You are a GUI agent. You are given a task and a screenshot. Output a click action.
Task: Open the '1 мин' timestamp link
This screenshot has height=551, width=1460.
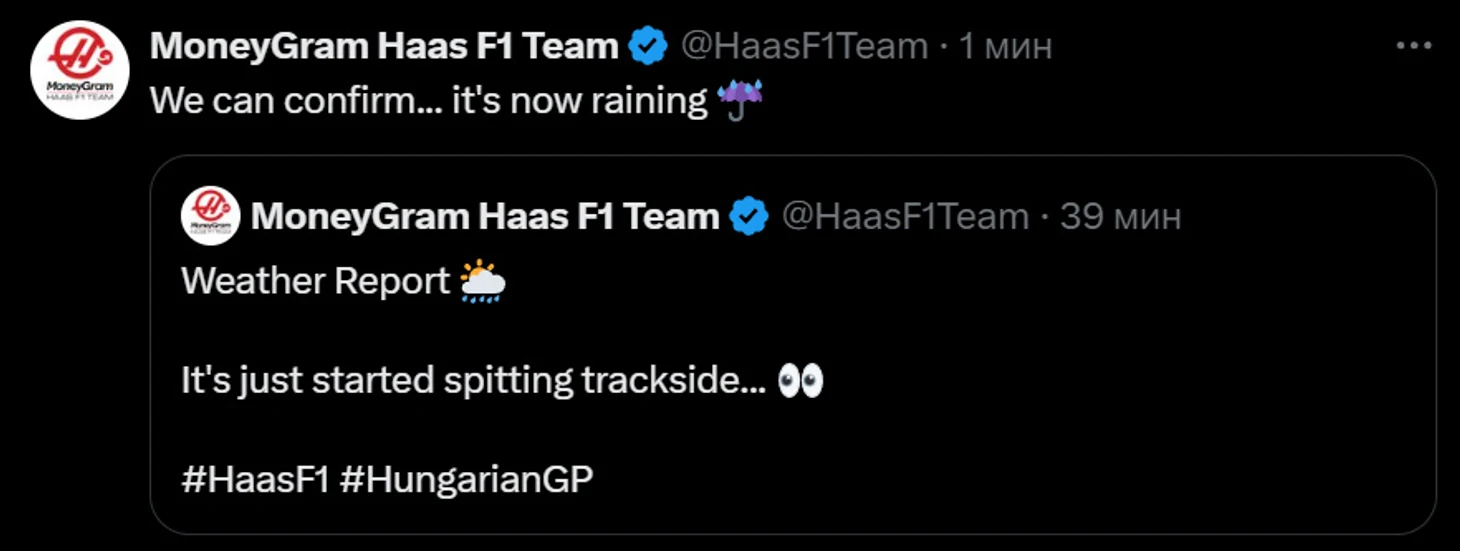1005,46
